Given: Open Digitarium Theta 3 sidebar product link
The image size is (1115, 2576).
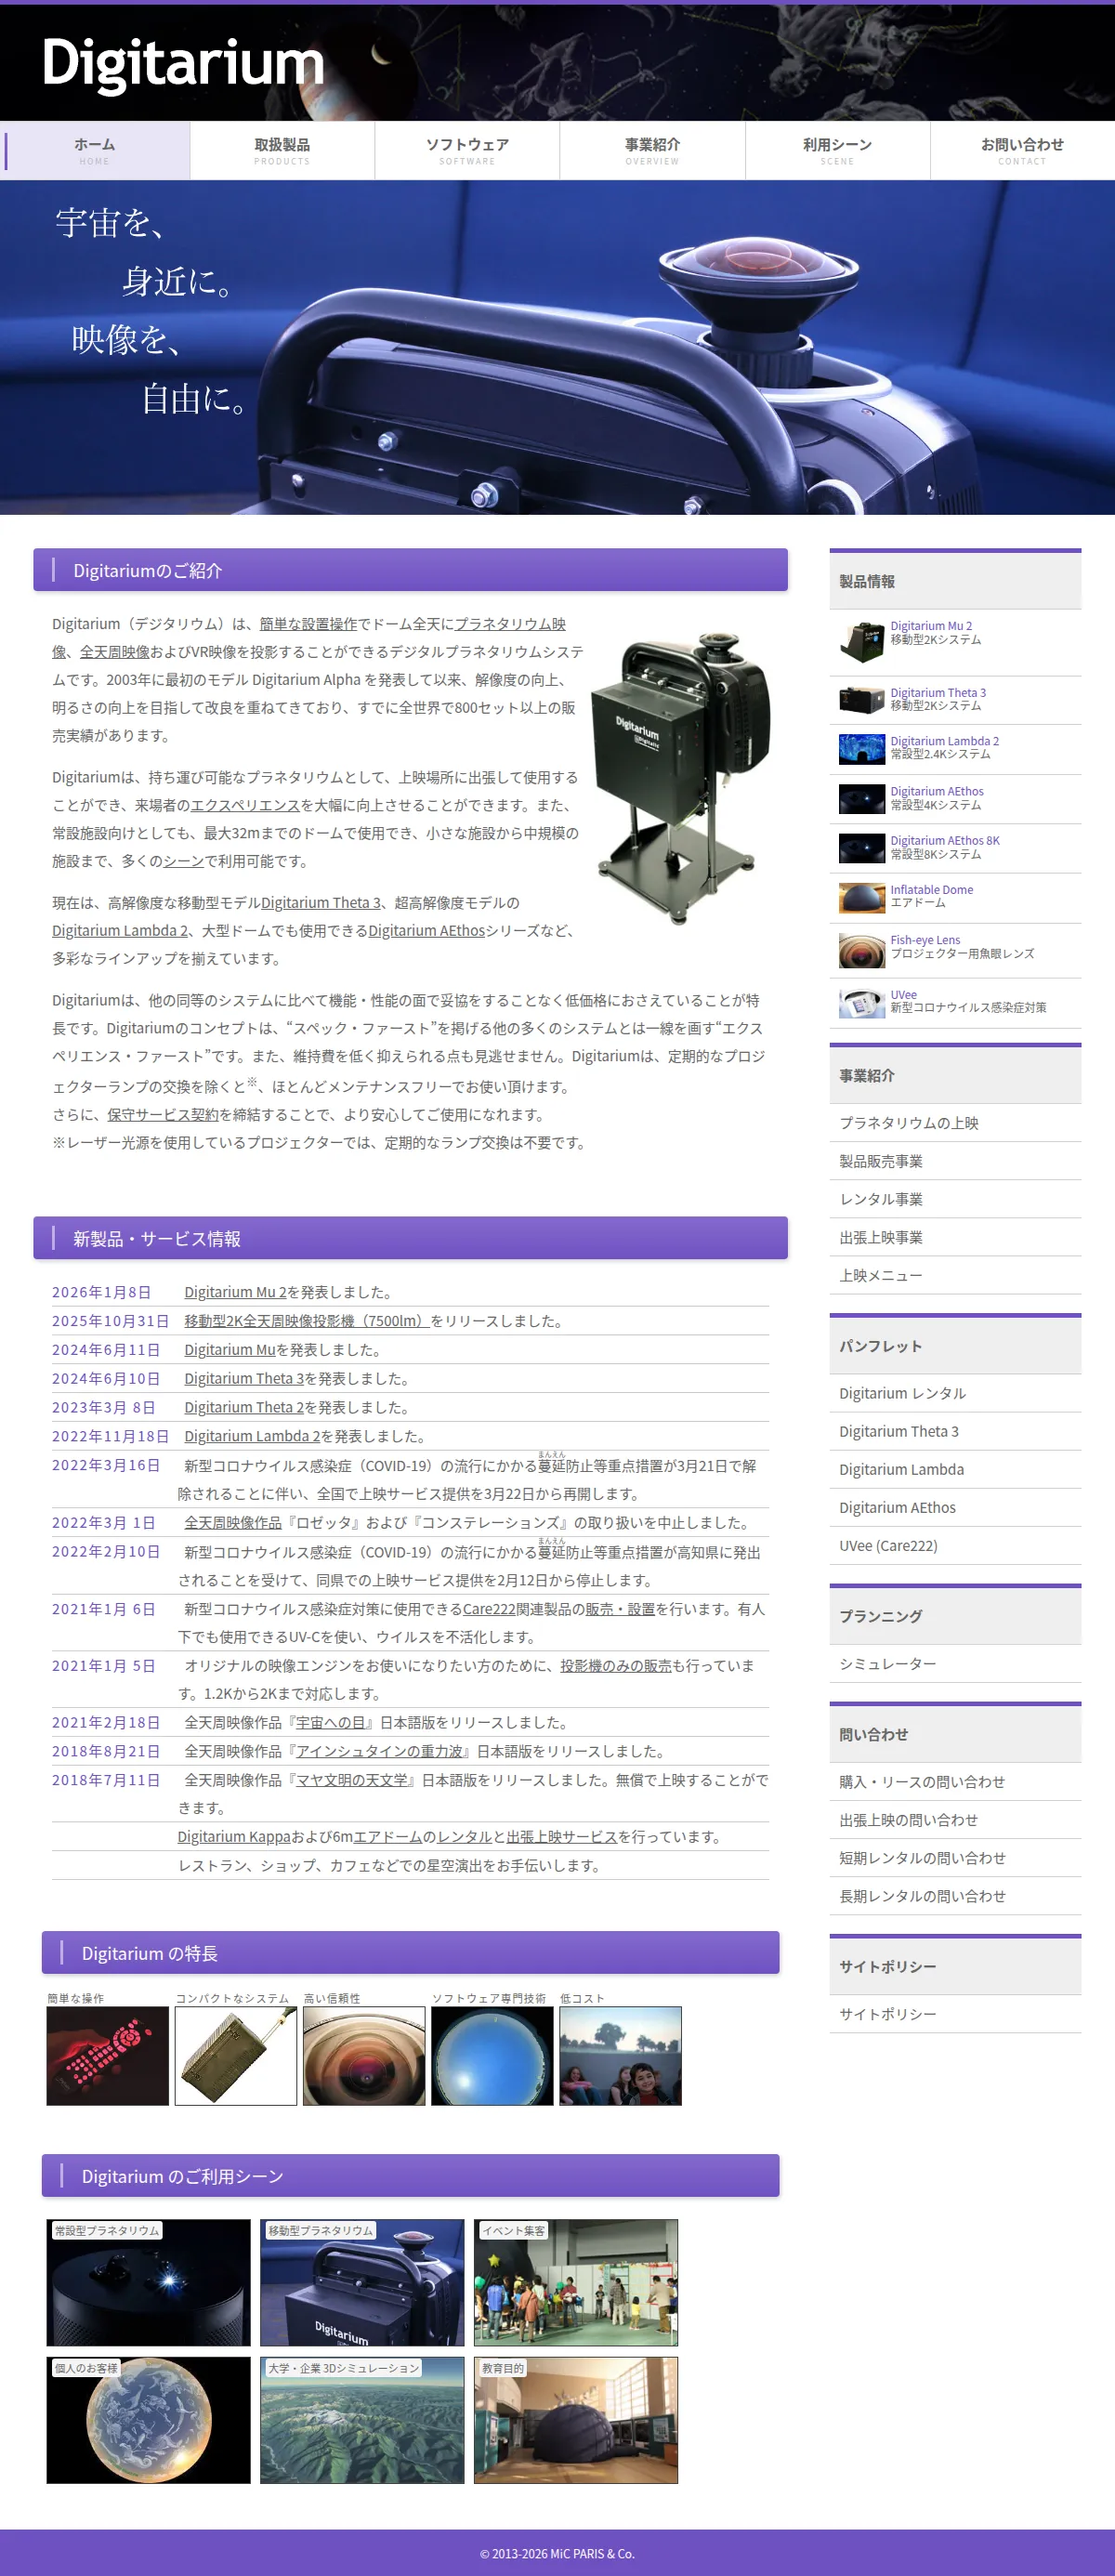Looking at the screenshot, I should 938,693.
